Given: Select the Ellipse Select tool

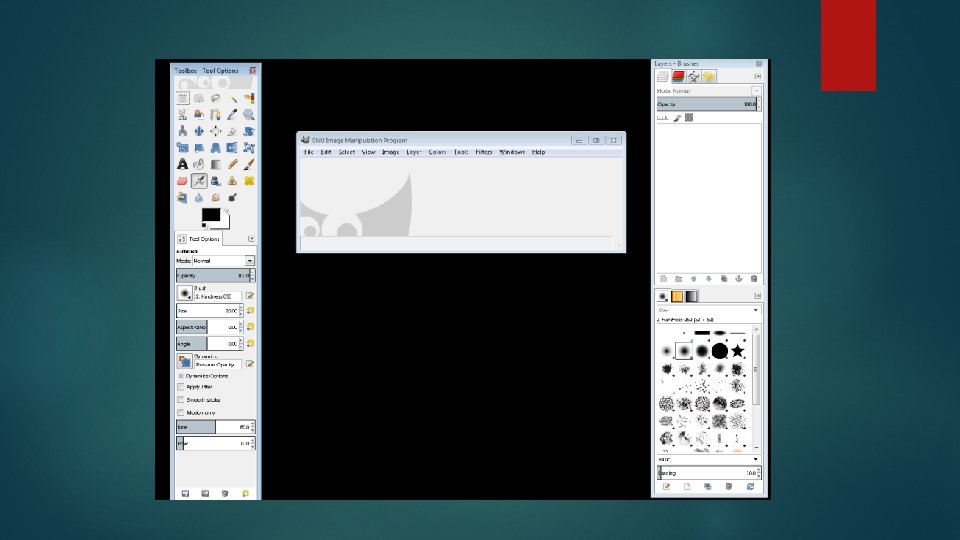Looking at the screenshot, I should click(199, 98).
